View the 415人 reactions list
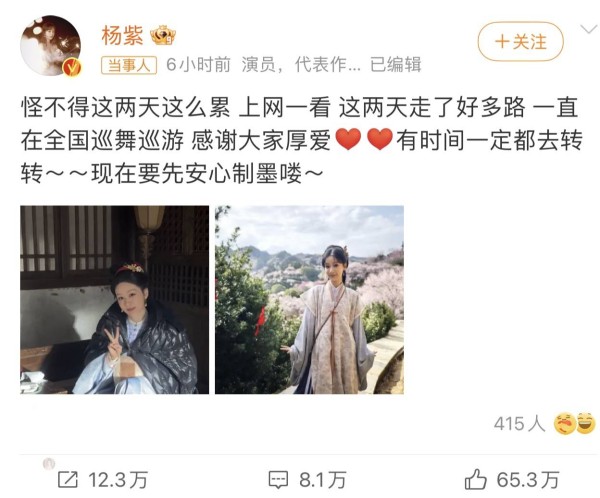This screenshot has width=600, height=498. 519,424
